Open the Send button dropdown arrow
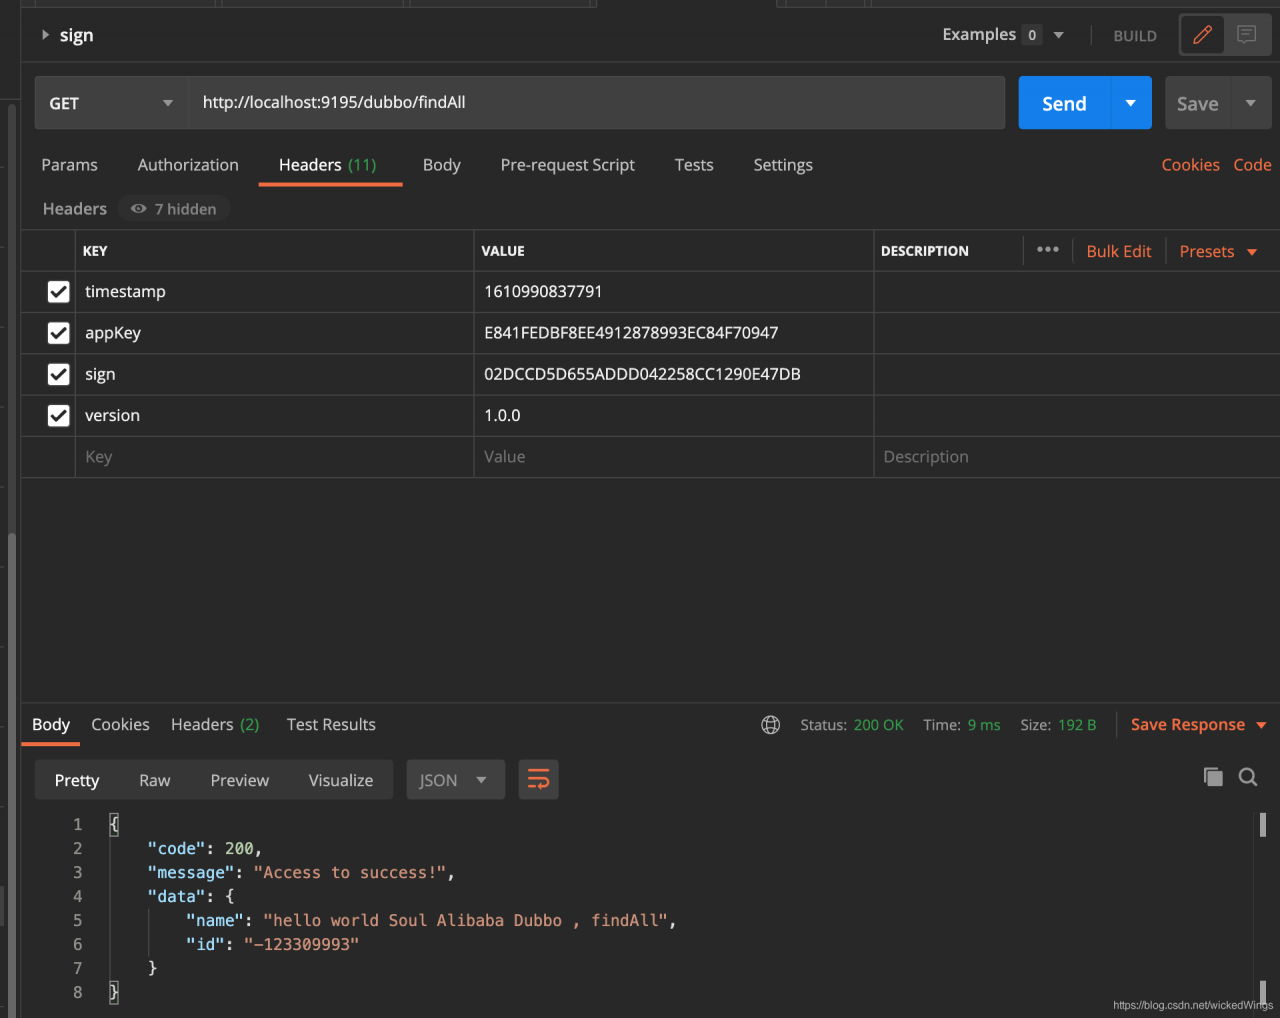 pyautogui.click(x=1131, y=103)
